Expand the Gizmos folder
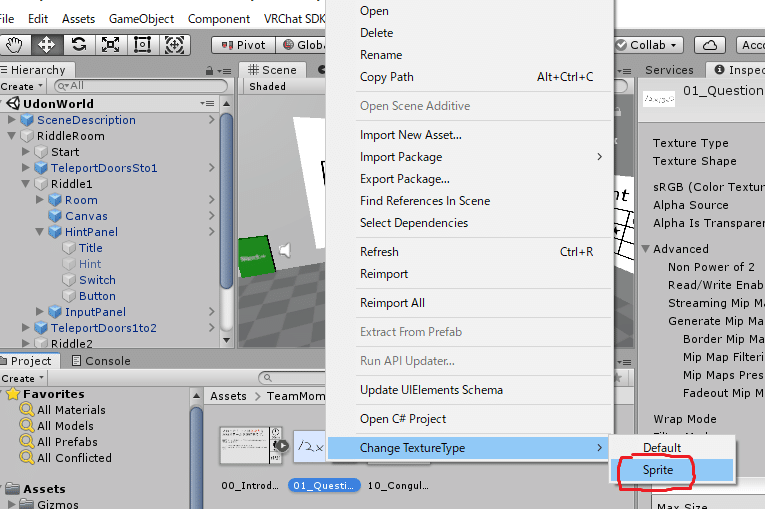The width and height of the screenshot is (765, 509). [x=11, y=504]
